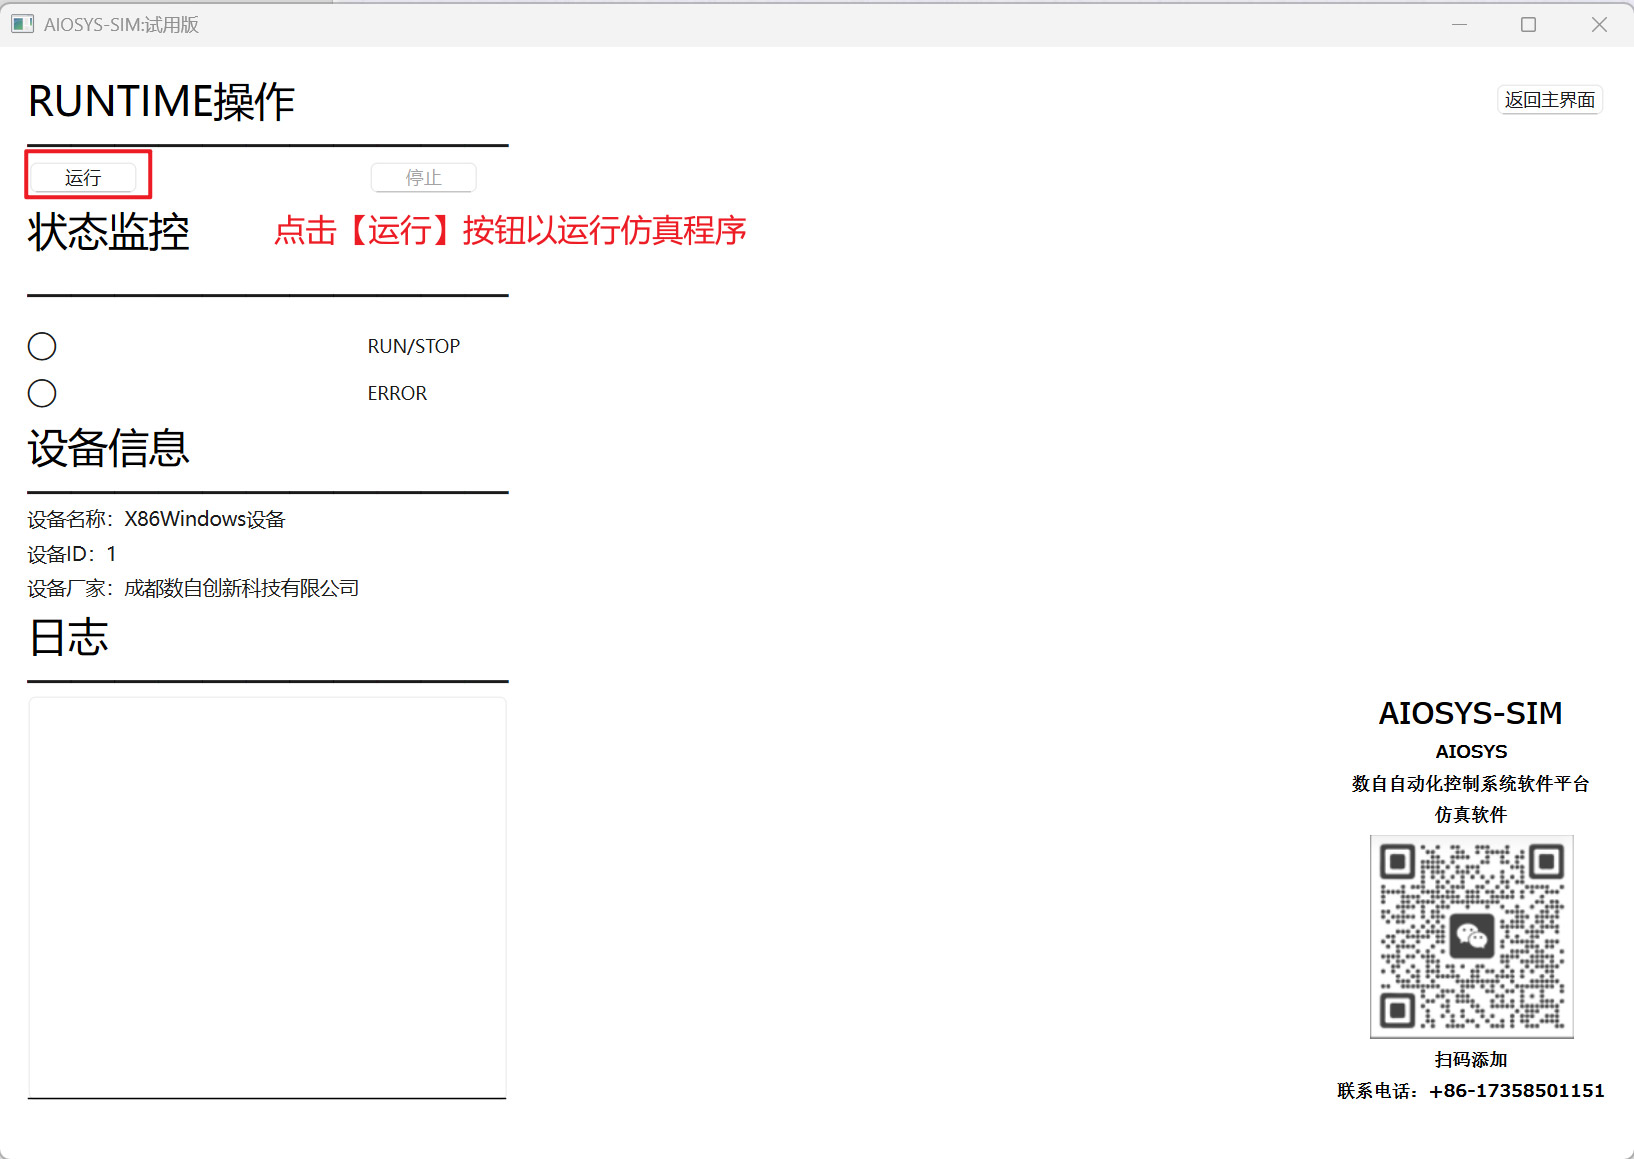Click the 停止 button

coord(423,178)
